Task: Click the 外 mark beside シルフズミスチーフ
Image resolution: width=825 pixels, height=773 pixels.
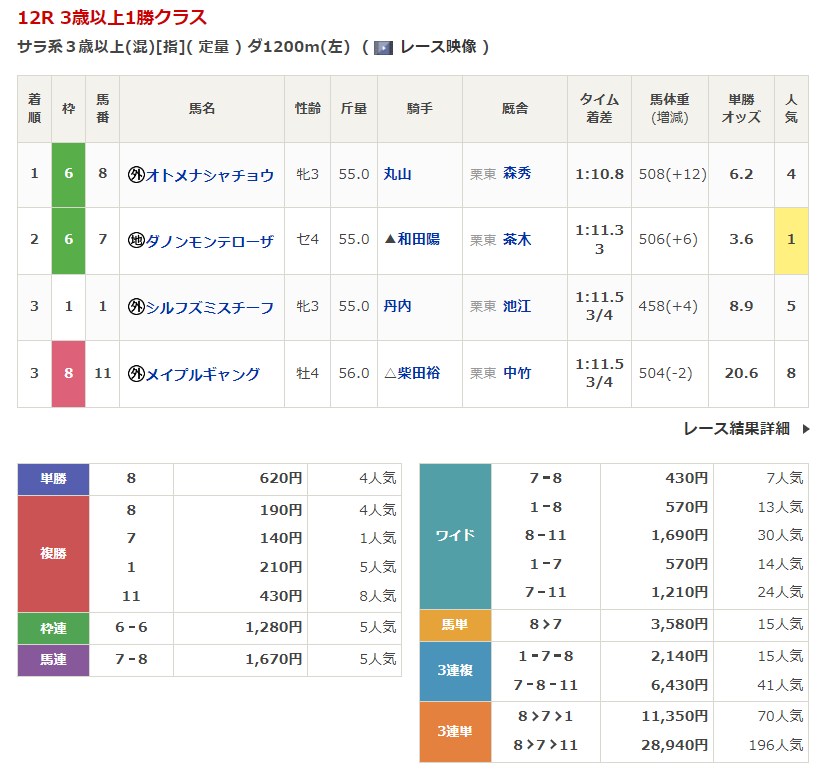Action: pos(137,307)
